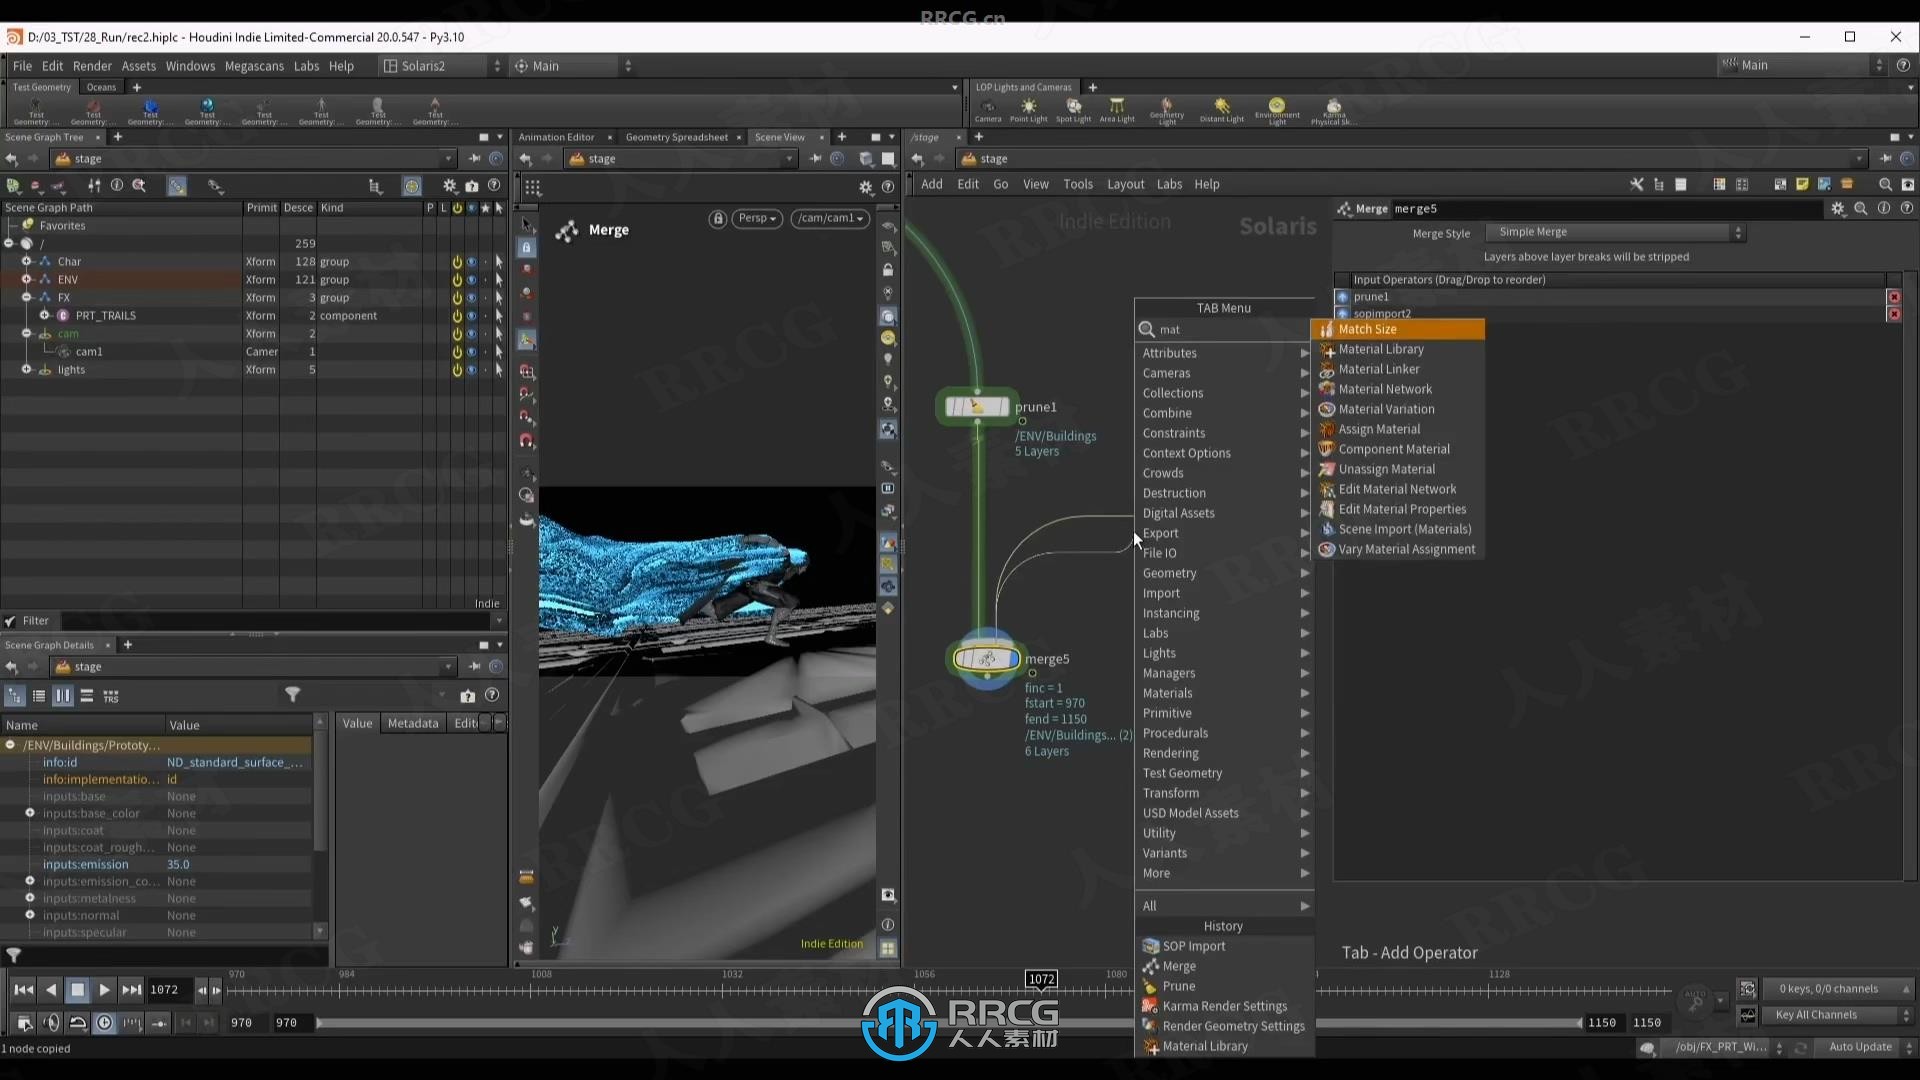
Task: Toggle the viewport camera lock icon
Action: point(717,218)
